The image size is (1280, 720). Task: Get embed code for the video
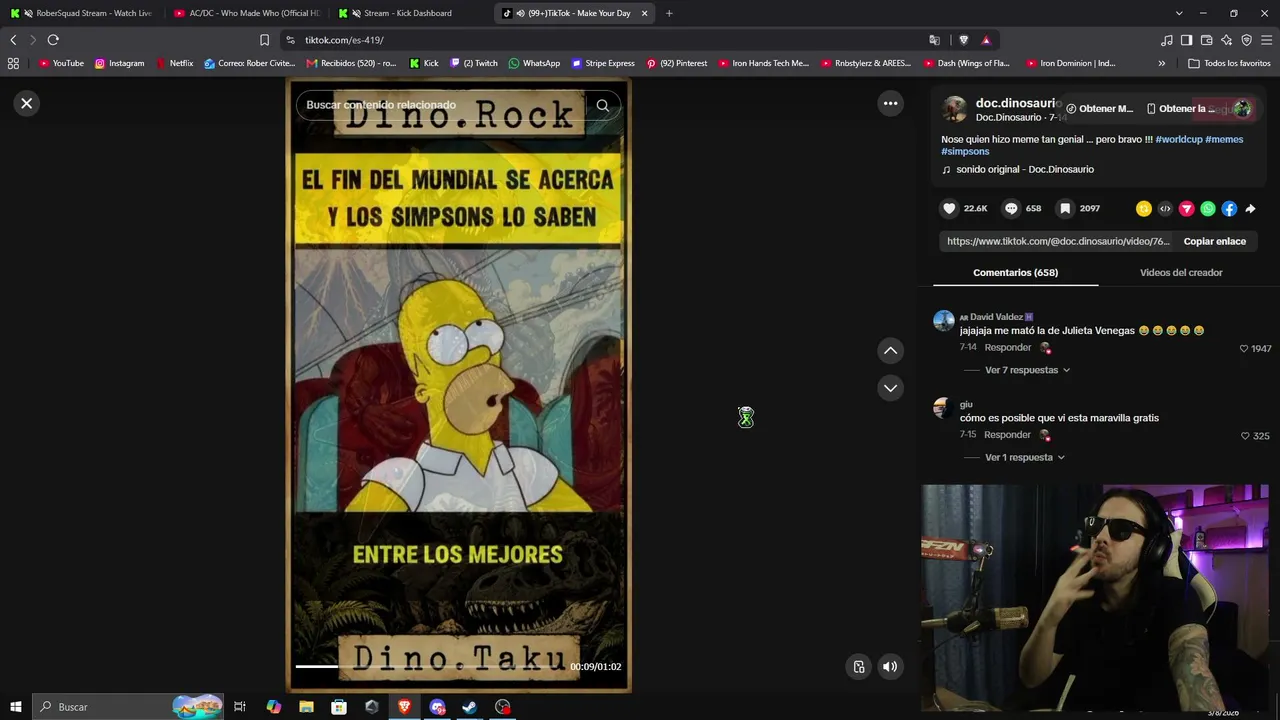click(1165, 209)
